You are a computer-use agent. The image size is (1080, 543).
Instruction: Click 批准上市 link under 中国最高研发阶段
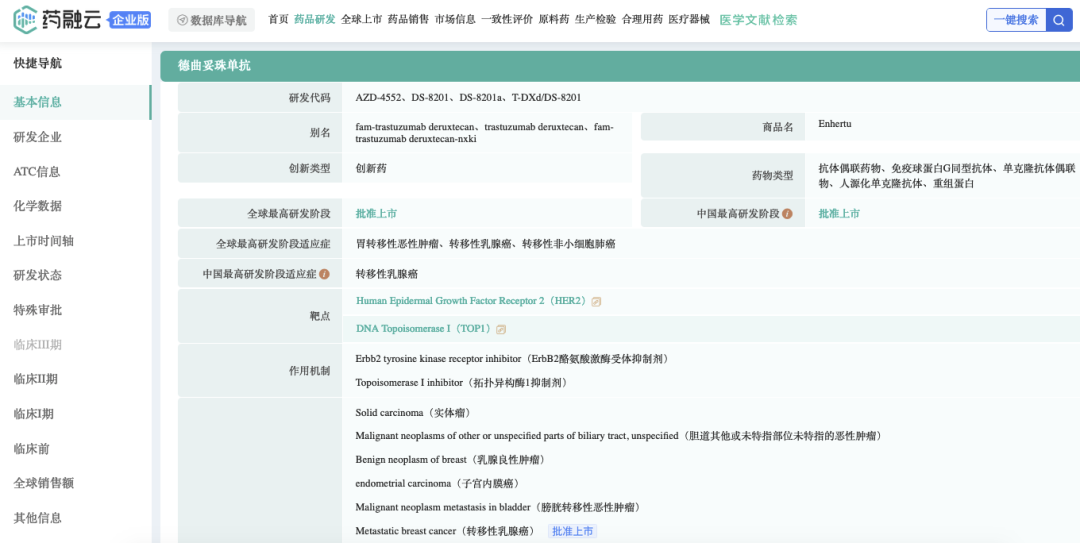839,214
